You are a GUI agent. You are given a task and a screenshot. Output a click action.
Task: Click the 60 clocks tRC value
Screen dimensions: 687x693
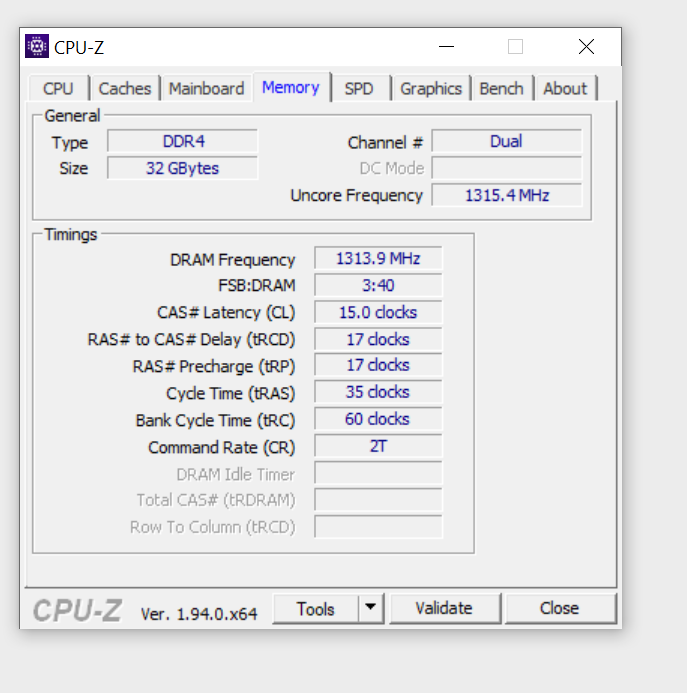(x=378, y=419)
